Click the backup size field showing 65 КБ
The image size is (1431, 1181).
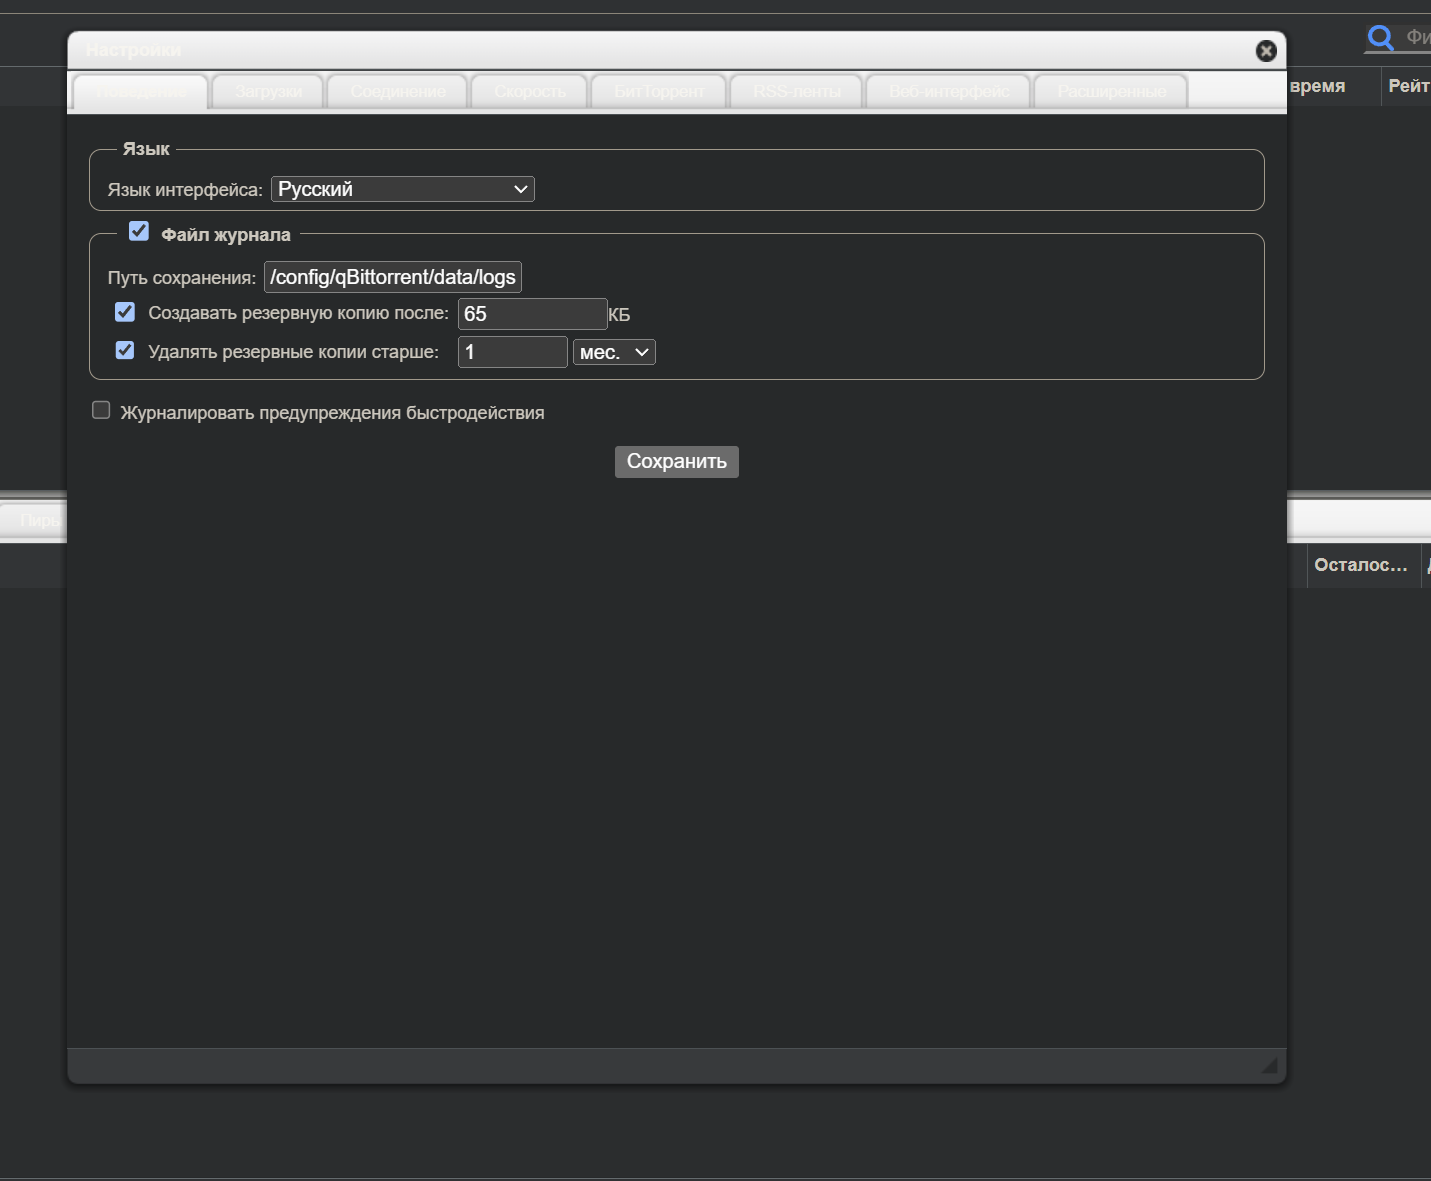coord(532,313)
